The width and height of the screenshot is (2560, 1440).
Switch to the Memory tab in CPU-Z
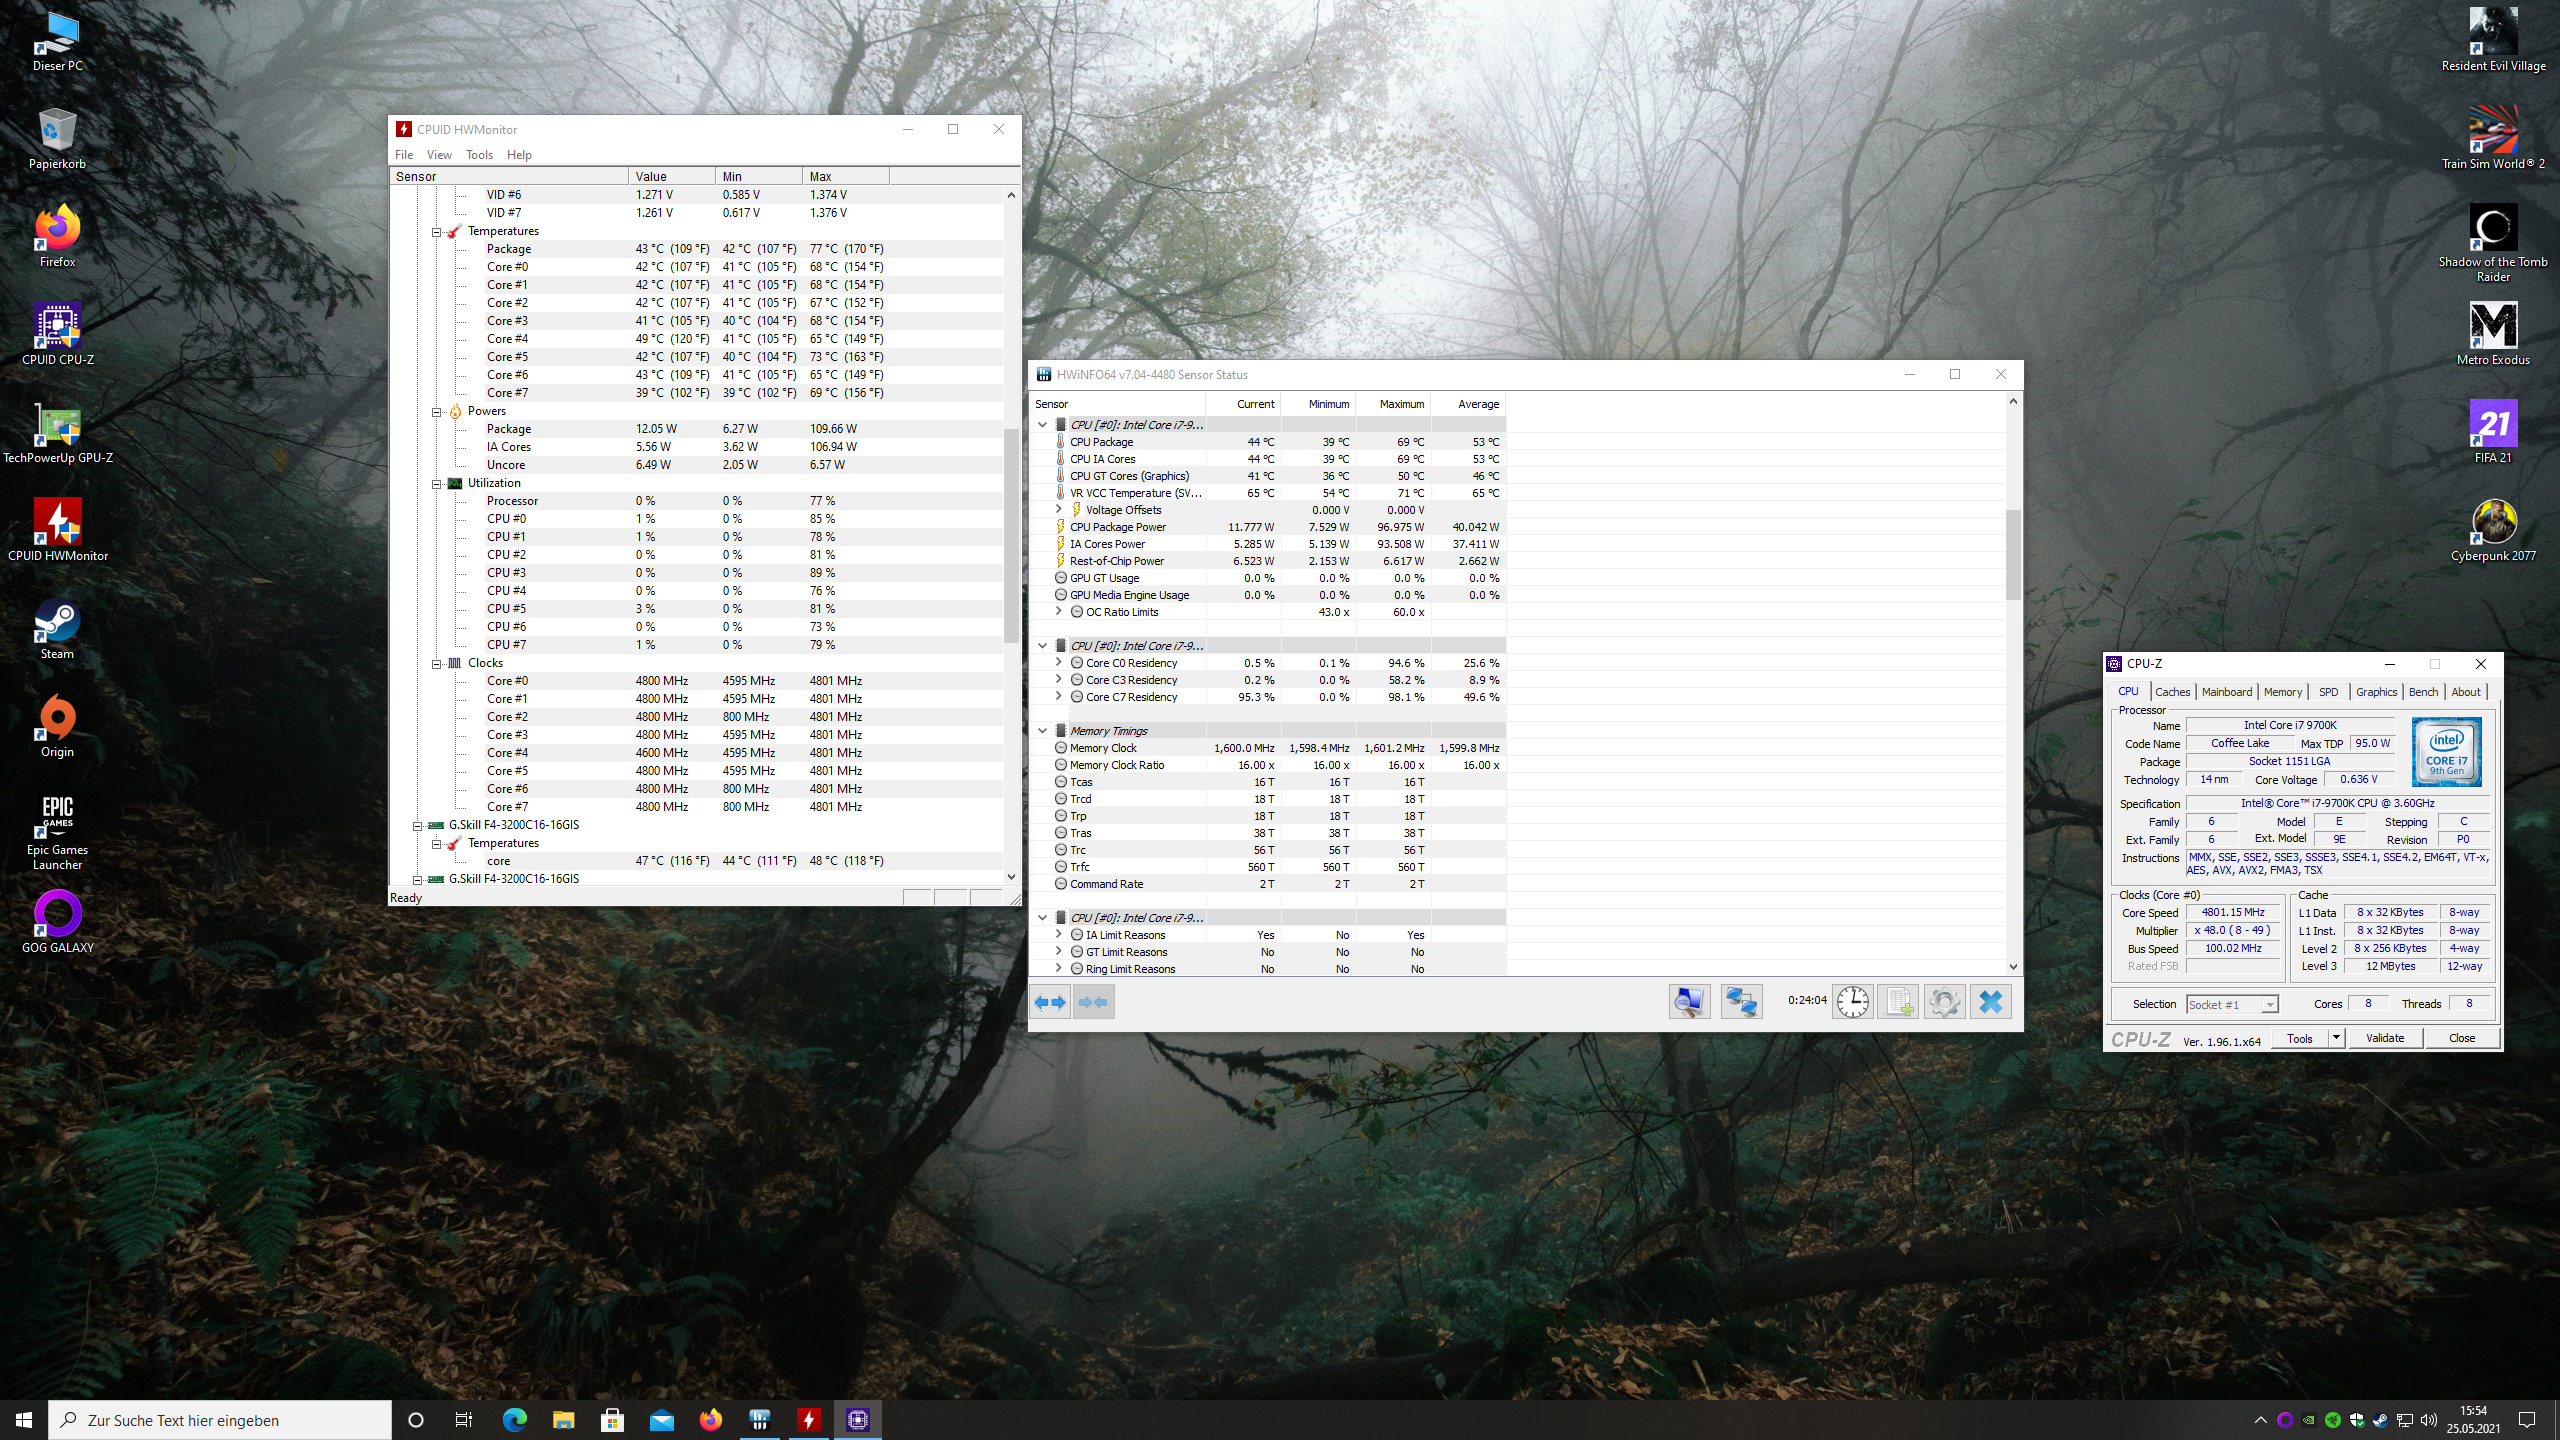[2282, 692]
